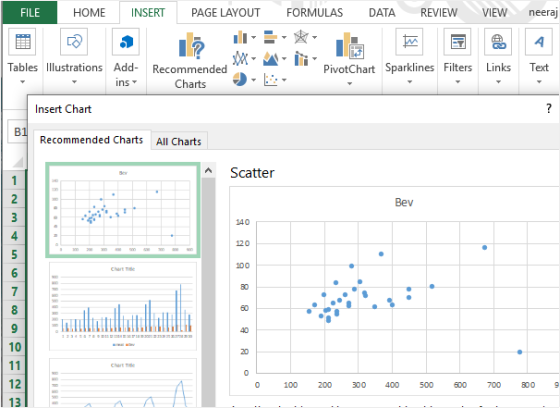Expand the bar chart dropdown arrow
Image resolution: width=560 pixels, height=408 pixels.
click(x=284, y=37)
